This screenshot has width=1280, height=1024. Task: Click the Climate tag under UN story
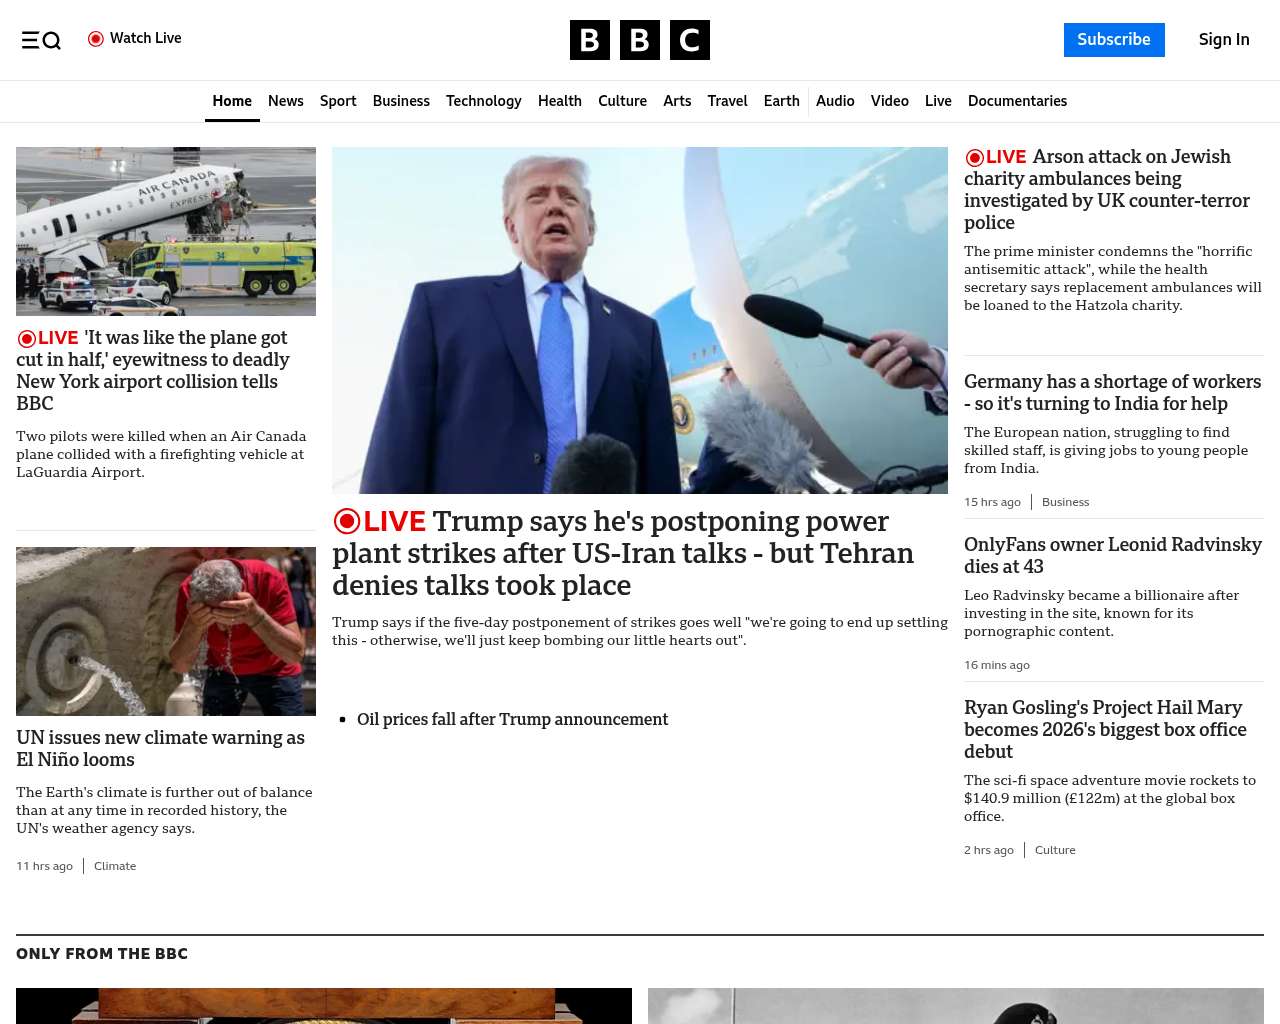point(115,866)
